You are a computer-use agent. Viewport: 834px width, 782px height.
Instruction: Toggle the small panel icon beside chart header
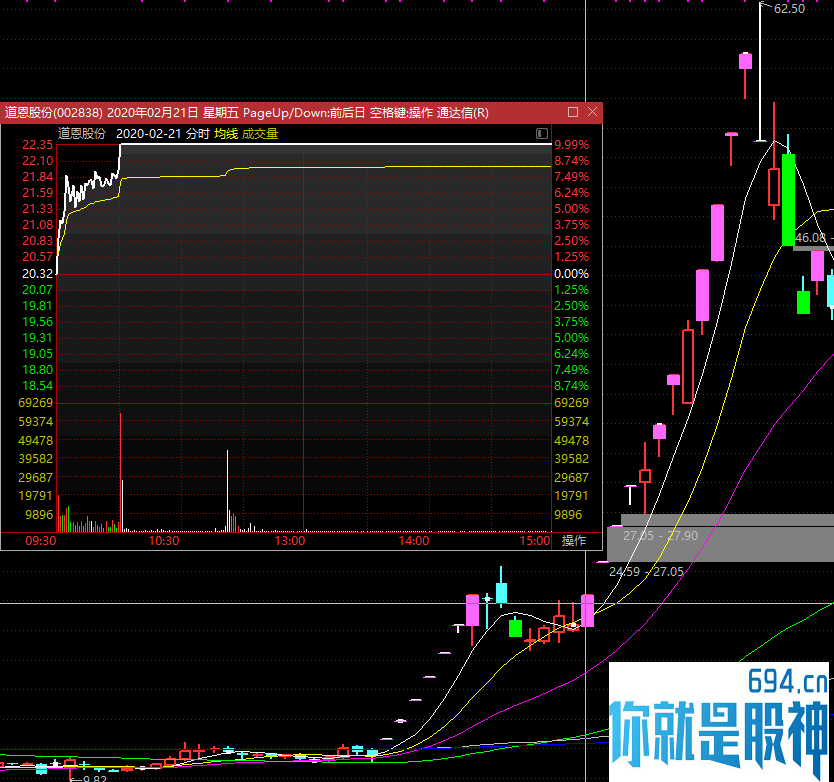pyautogui.click(x=542, y=134)
